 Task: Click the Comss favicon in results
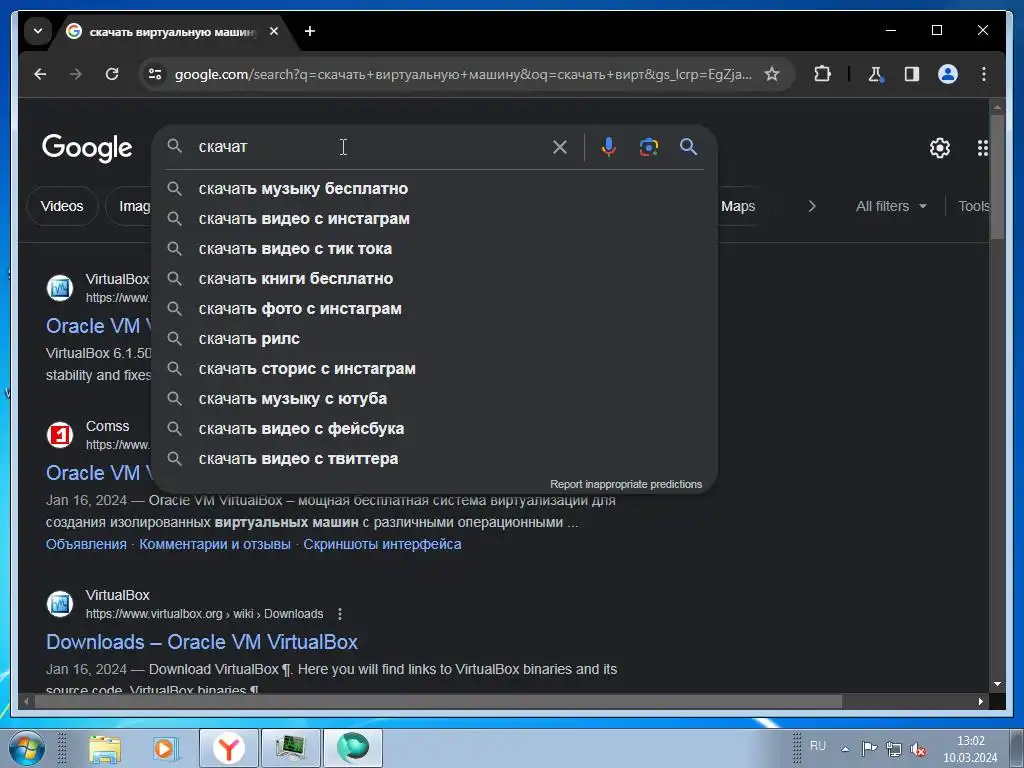(x=60, y=434)
